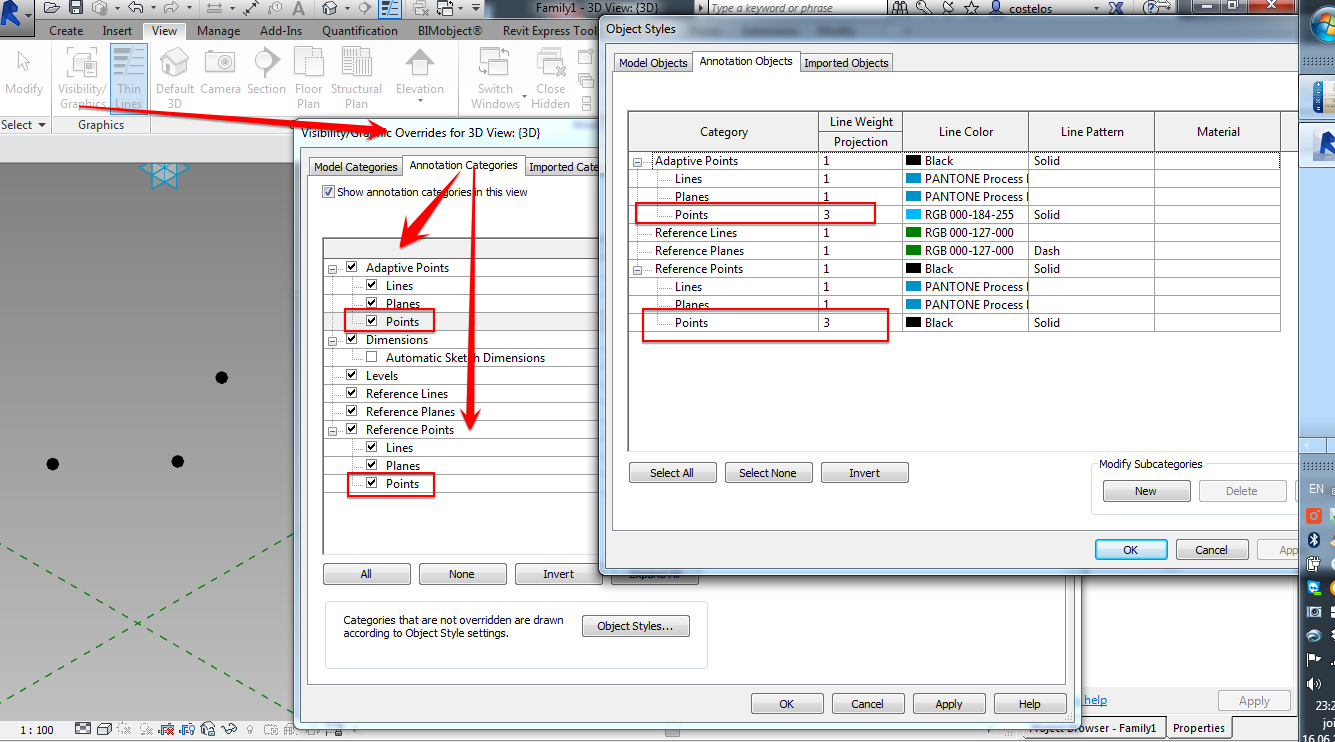Click the Select None button
Screen dimensions: 1335x742
pyautogui.click(x=768, y=472)
